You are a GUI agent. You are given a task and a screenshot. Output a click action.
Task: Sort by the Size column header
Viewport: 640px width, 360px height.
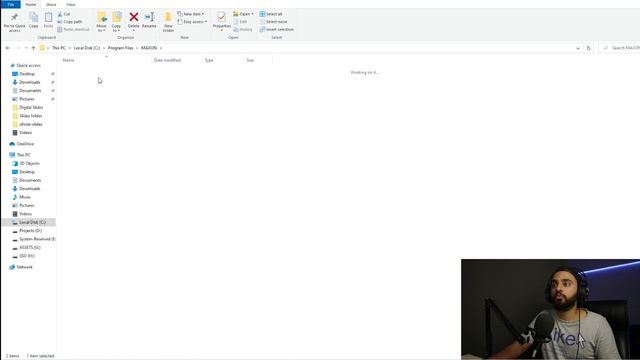[250, 60]
